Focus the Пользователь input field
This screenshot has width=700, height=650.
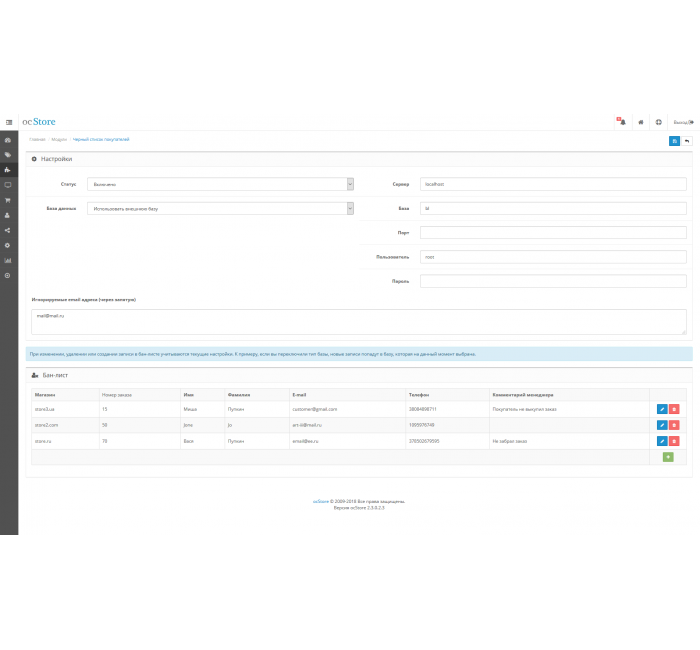(553, 257)
